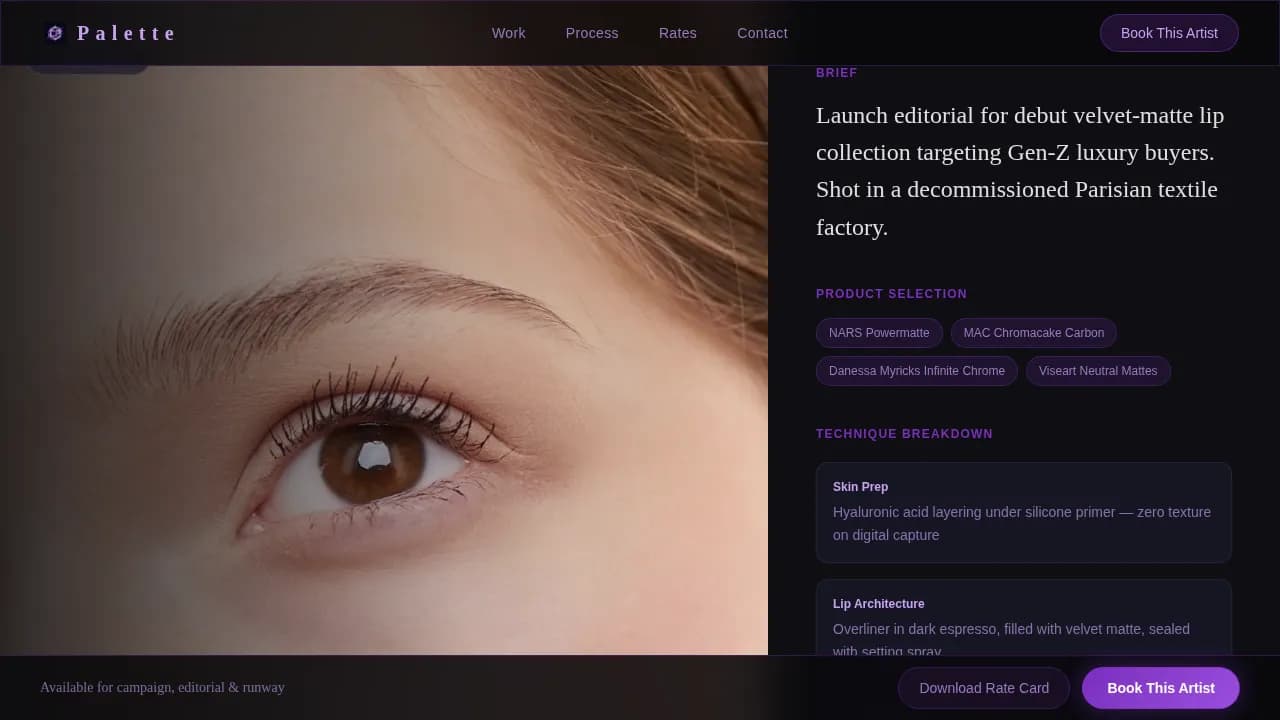Click the PRODUCT SELECTION heading
Image resolution: width=1280 pixels, height=720 pixels.
891,293
